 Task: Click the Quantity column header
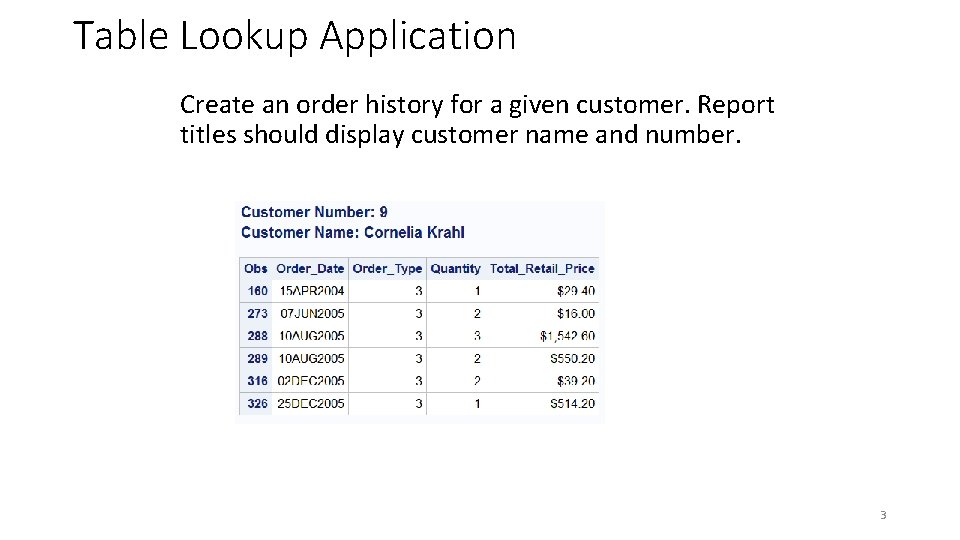coord(456,269)
